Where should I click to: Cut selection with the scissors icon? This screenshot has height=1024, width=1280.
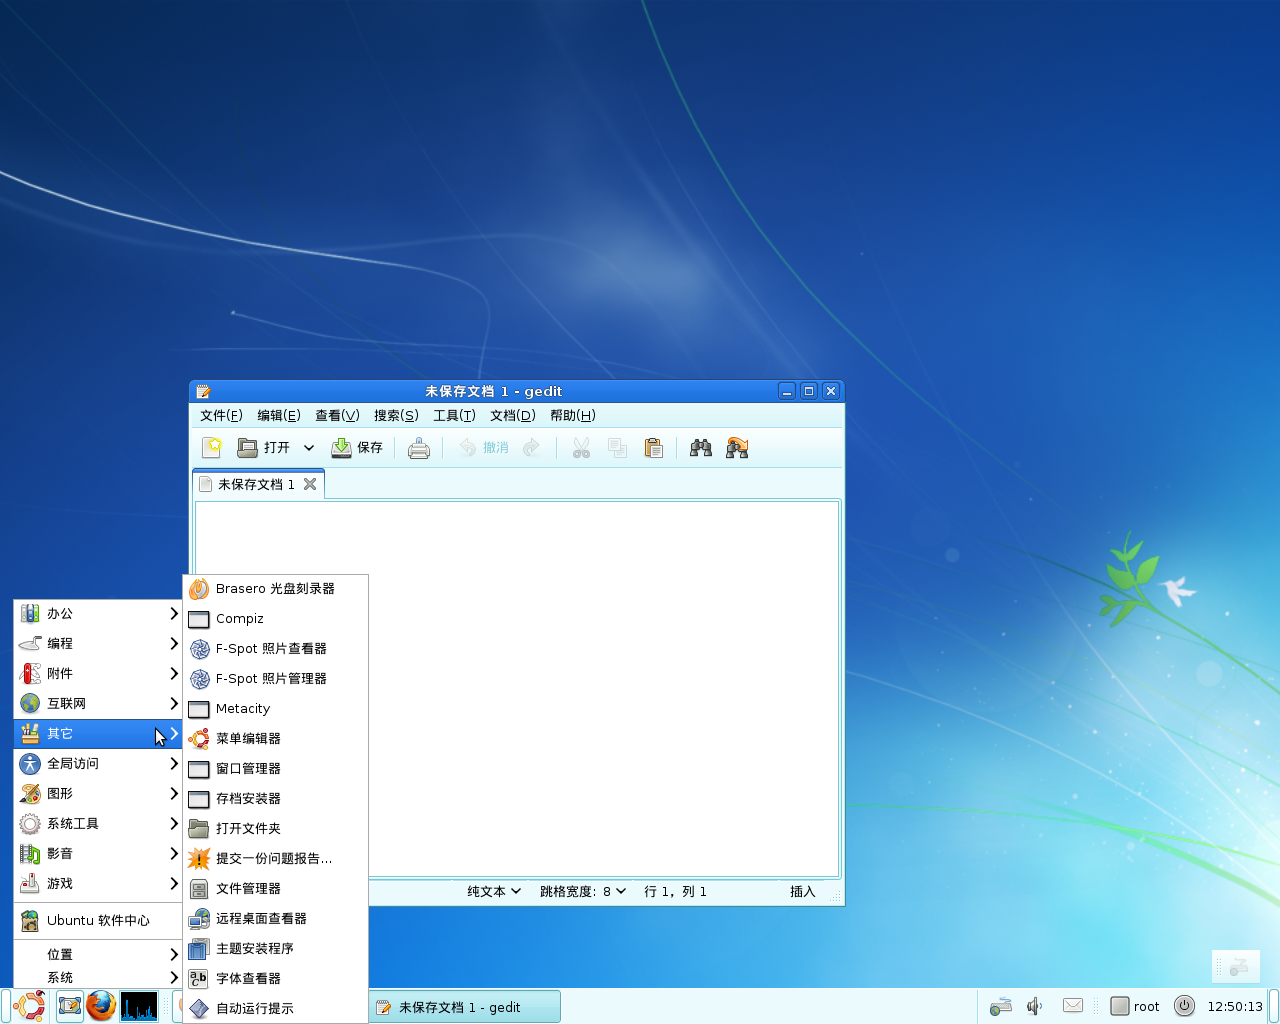point(581,448)
